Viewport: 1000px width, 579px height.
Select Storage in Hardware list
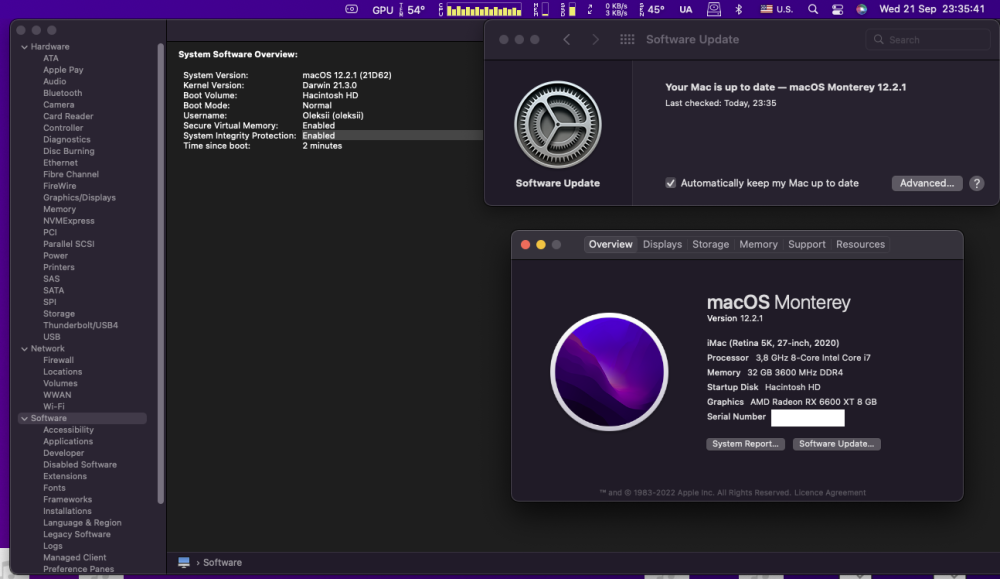59,314
